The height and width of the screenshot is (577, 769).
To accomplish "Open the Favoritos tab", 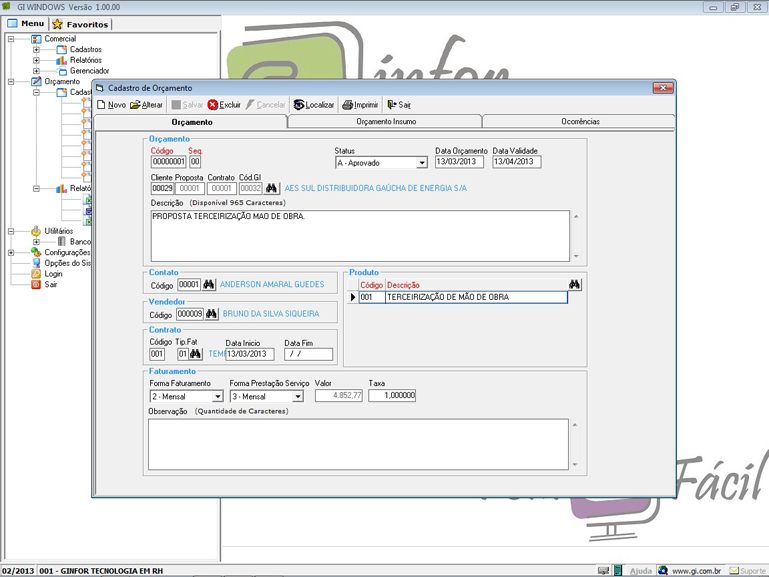I will (81, 24).
